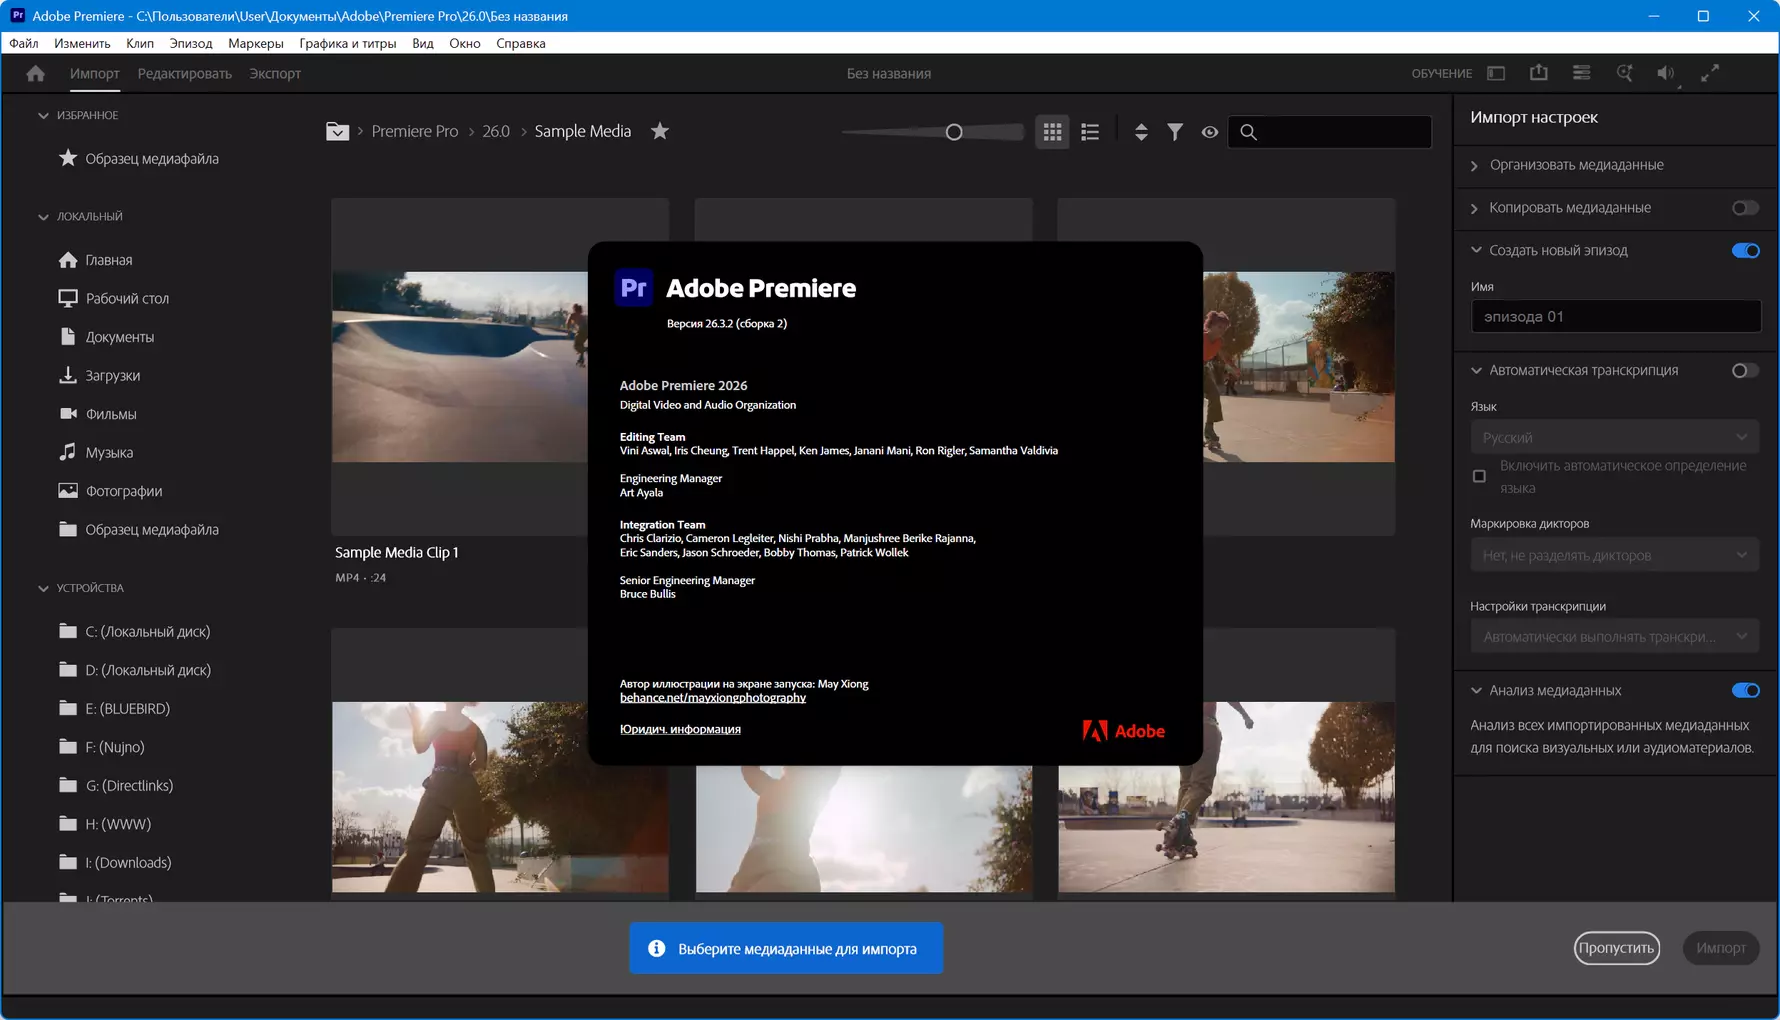Click the ОБУЧЕНИЕ button
Viewport: 1780px width, 1020px height.
(x=1442, y=73)
